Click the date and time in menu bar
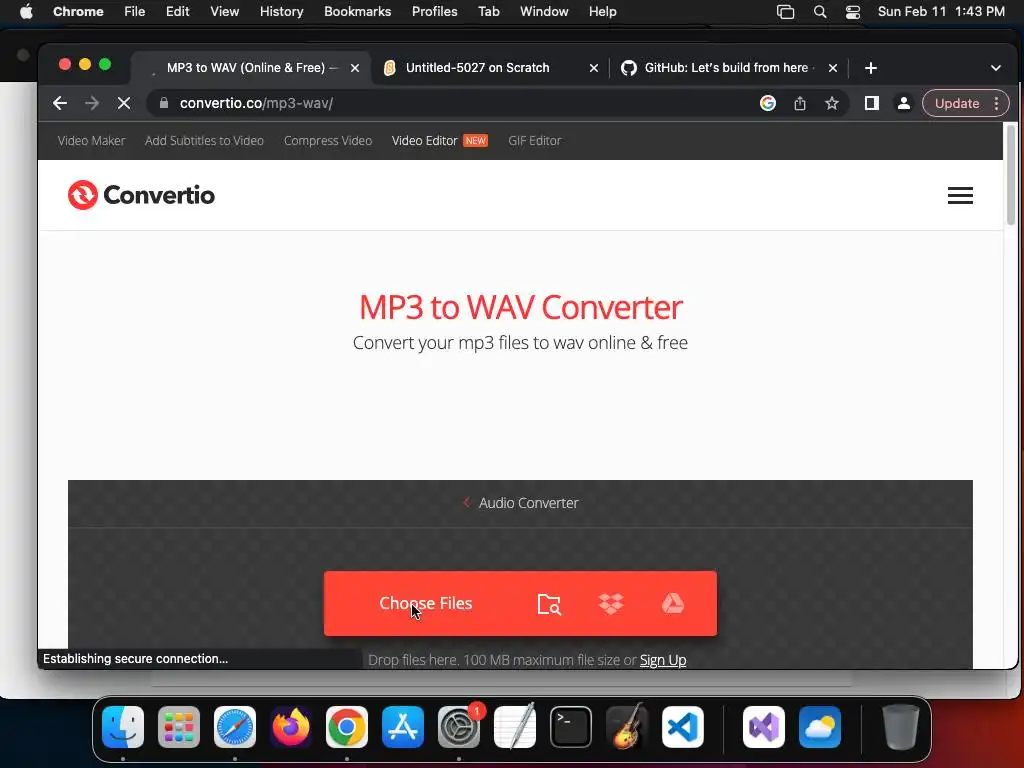1024x768 pixels. click(x=941, y=12)
